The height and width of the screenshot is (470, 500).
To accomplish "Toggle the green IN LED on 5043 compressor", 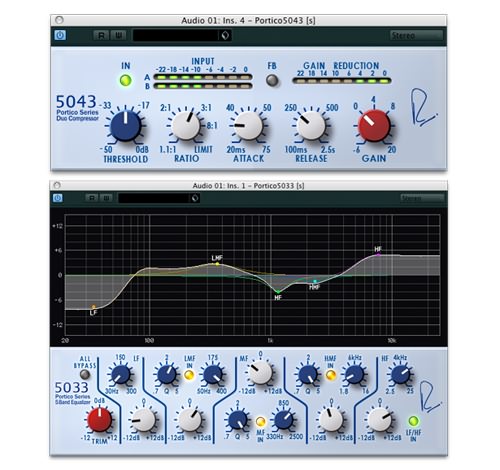I will click(126, 80).
